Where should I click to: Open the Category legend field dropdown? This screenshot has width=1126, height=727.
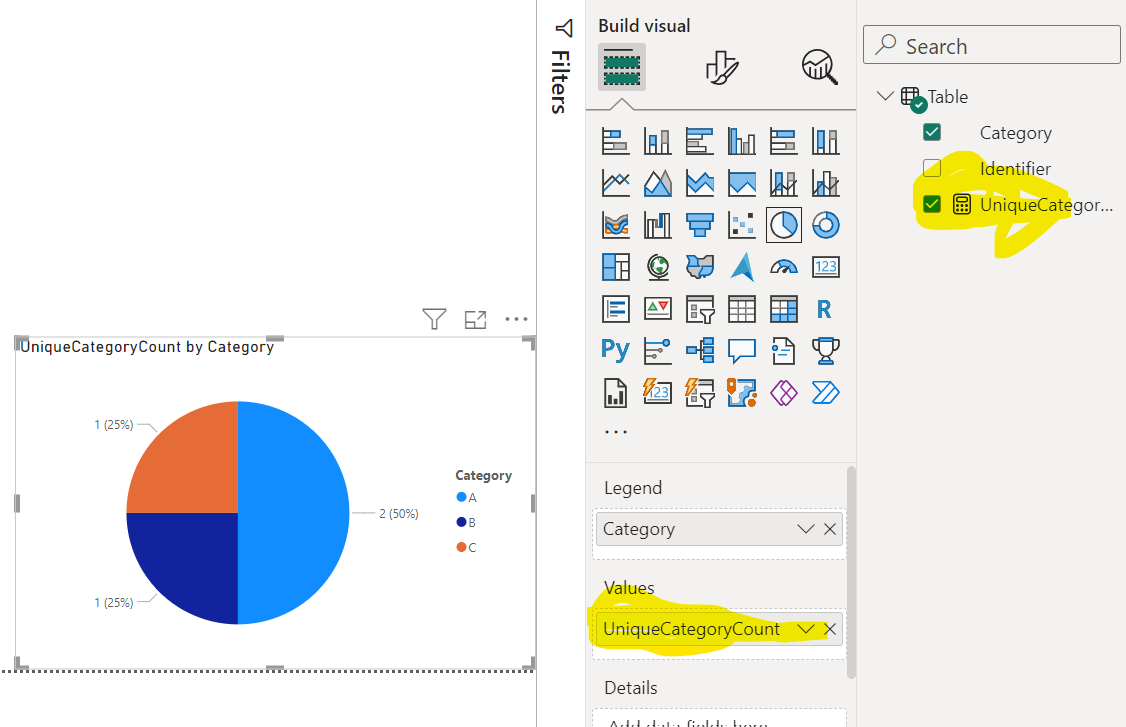pyautogui.click(x=806, y=529)
